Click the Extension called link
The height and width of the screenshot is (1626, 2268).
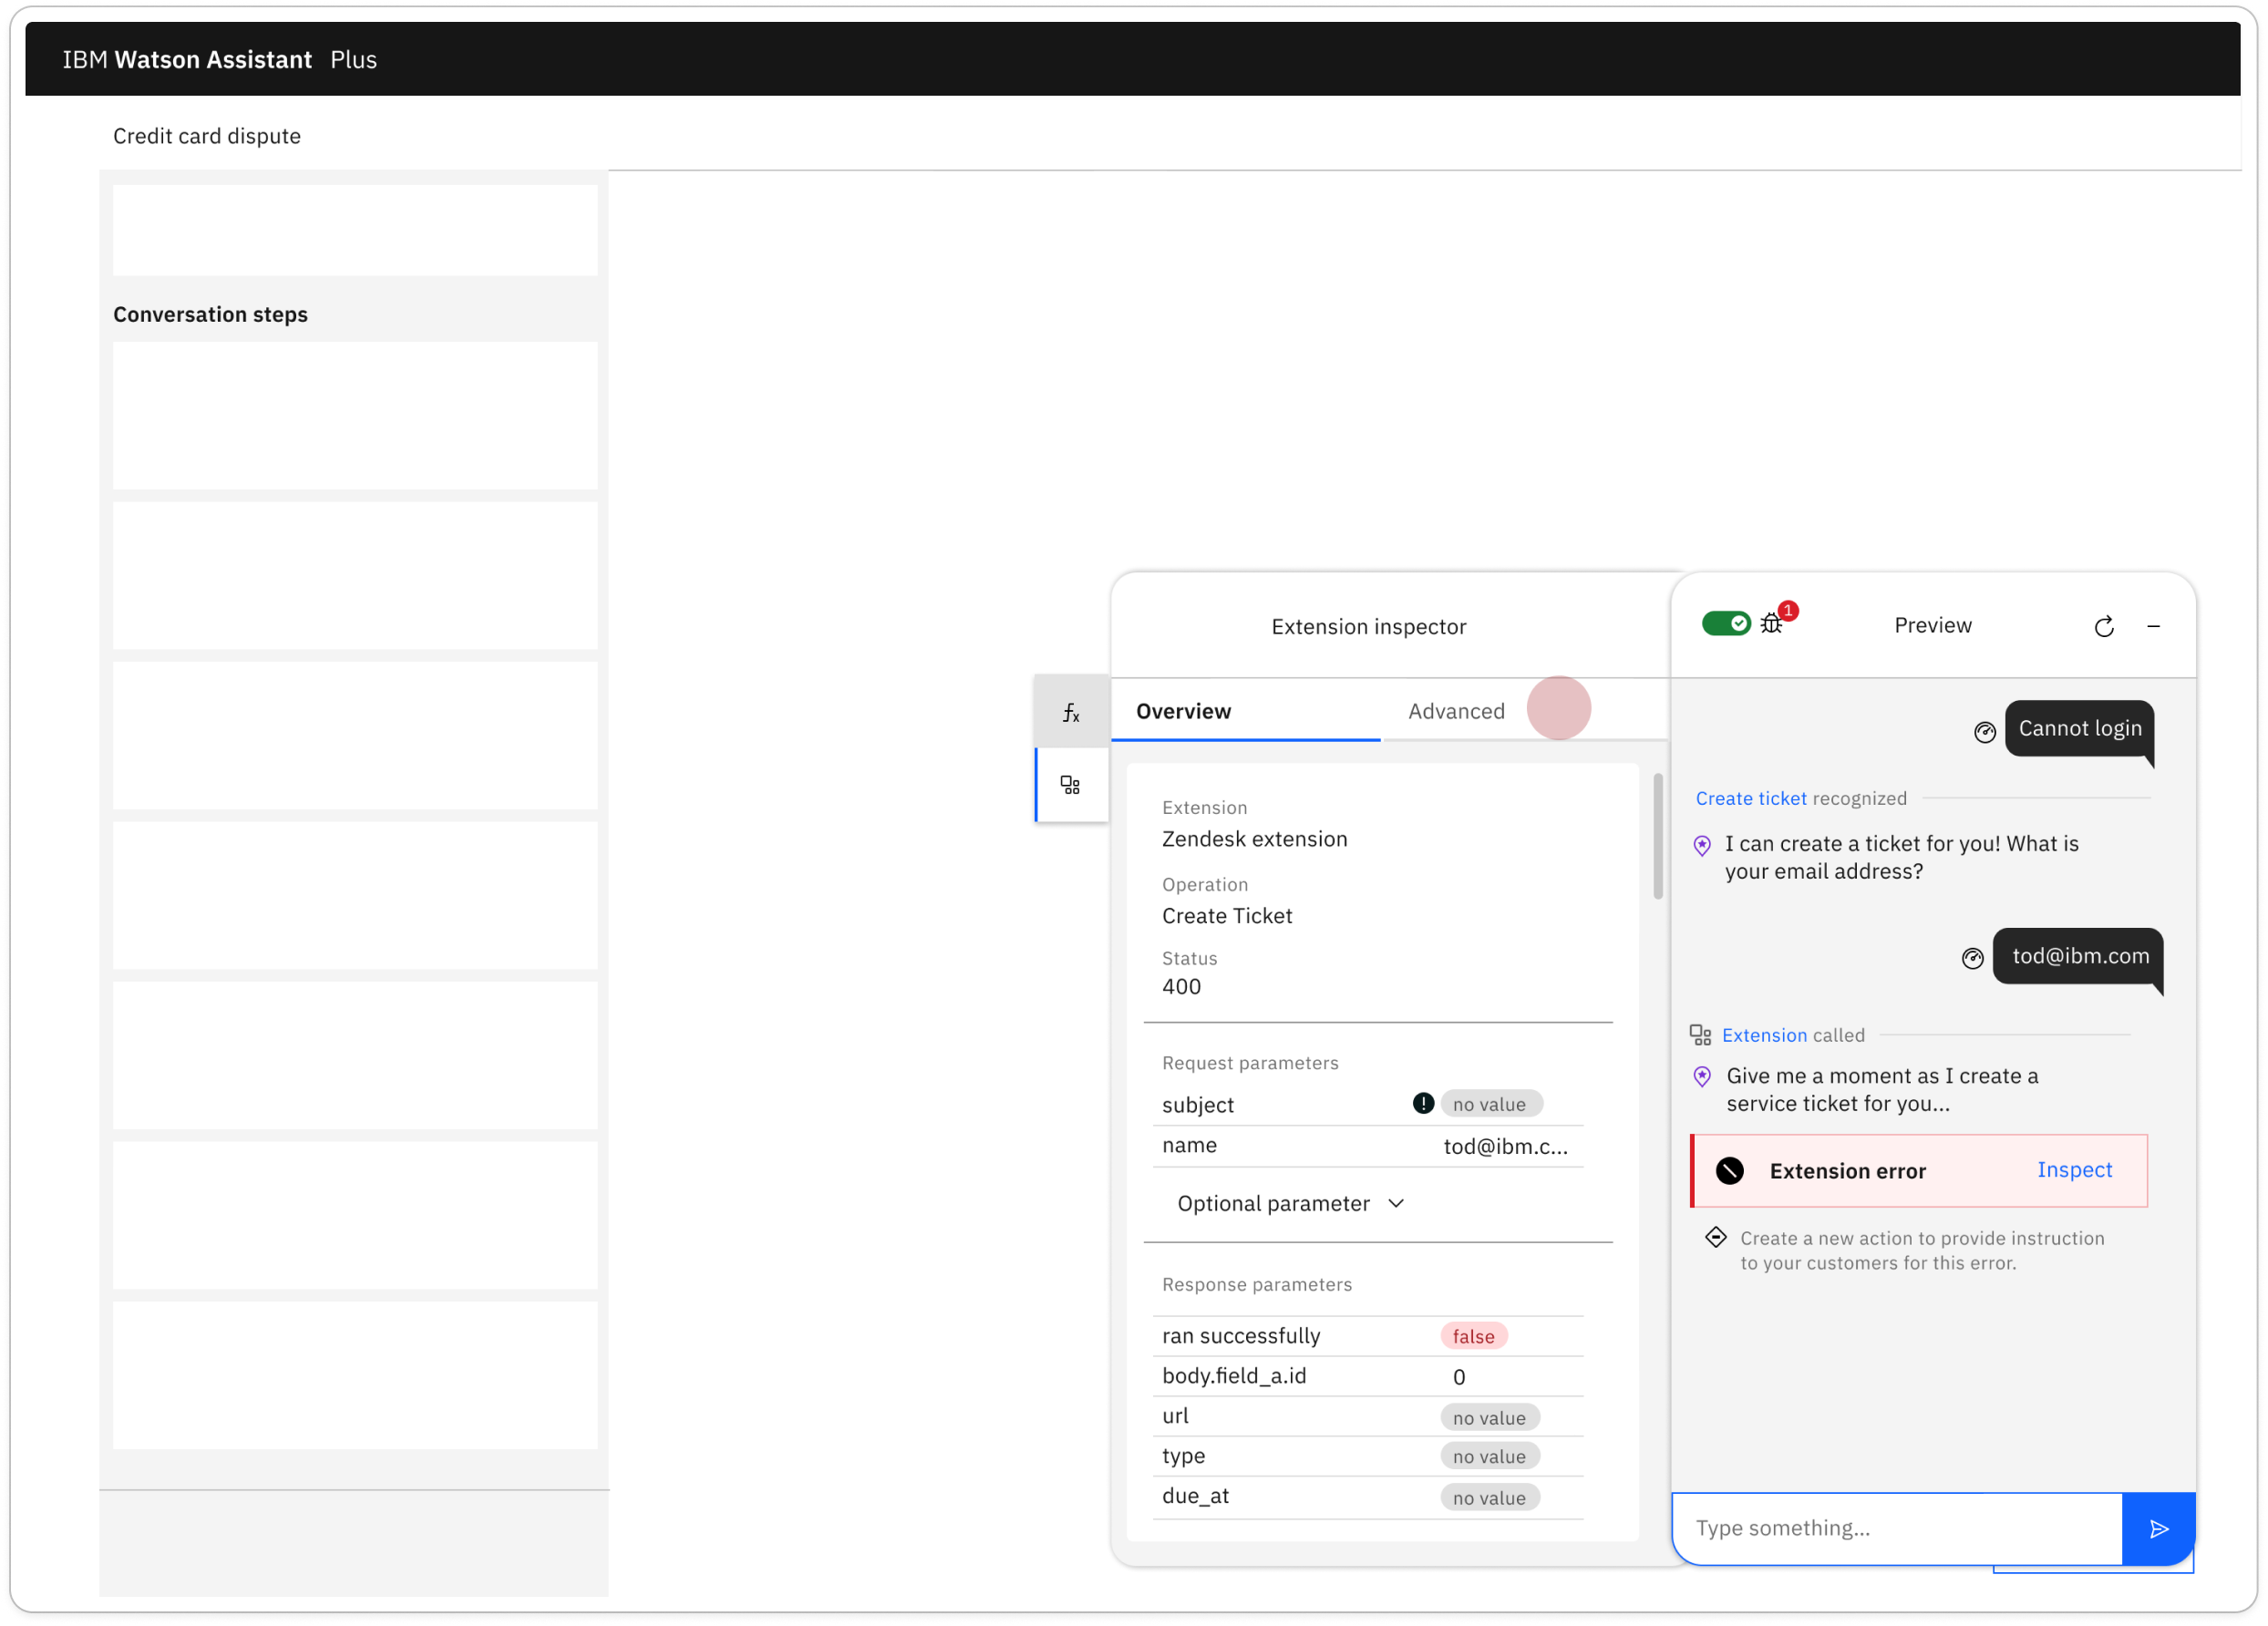[x=1765, y=1035]
